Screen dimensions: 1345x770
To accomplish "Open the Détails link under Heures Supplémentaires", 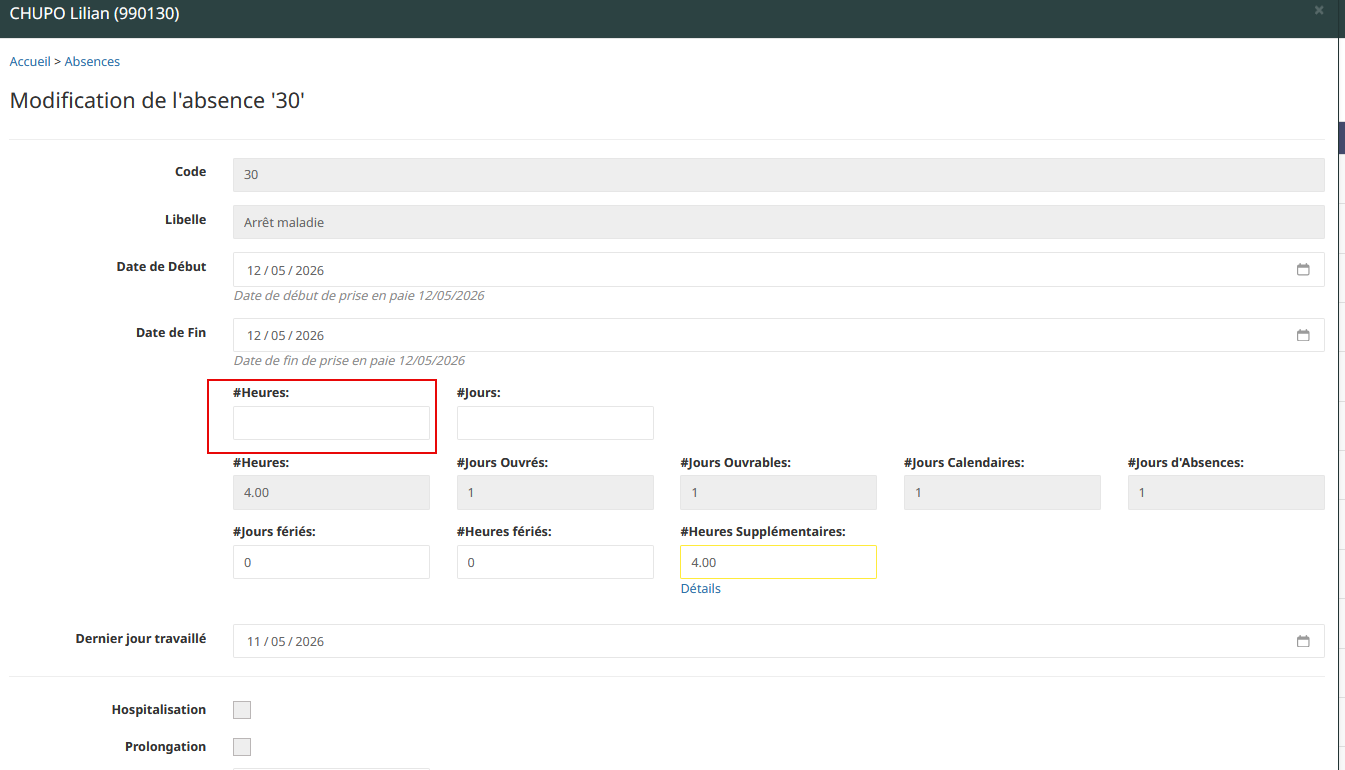I will [701, 589].
